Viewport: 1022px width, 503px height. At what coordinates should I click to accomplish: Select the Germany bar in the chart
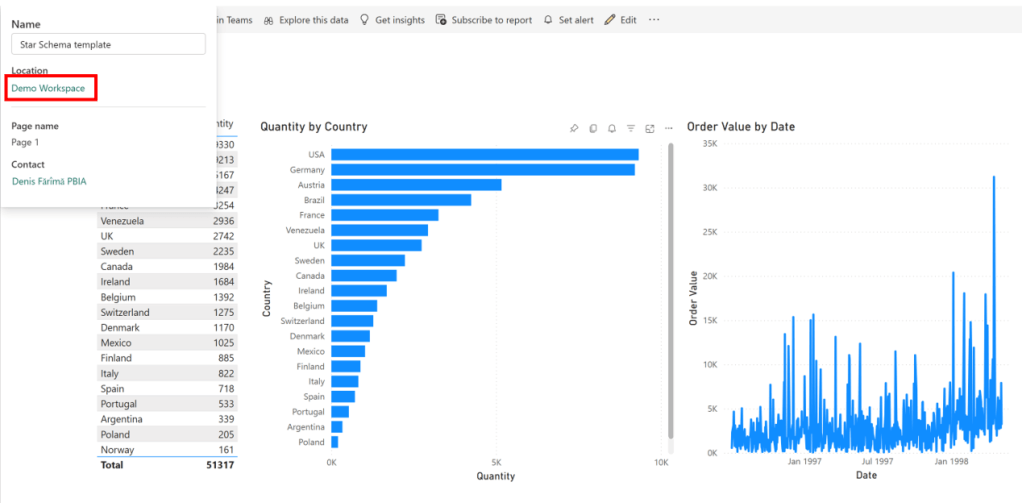[482, 170]
